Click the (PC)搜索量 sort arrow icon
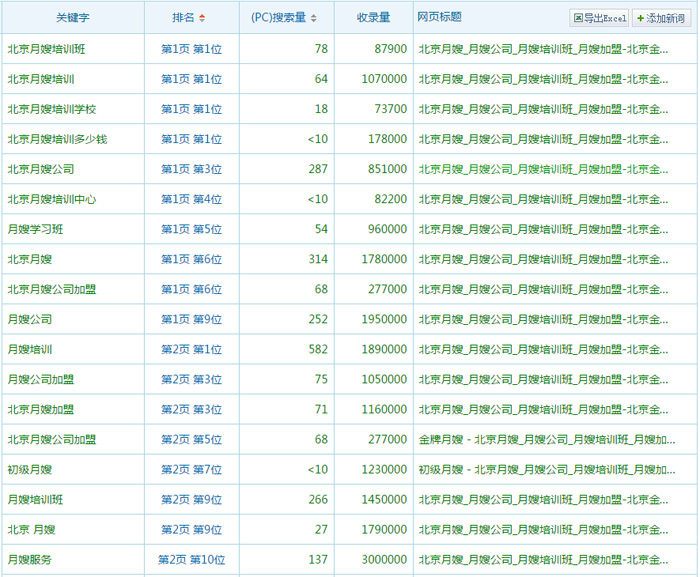Screen dimensions: 700x577 click(314, 18)
